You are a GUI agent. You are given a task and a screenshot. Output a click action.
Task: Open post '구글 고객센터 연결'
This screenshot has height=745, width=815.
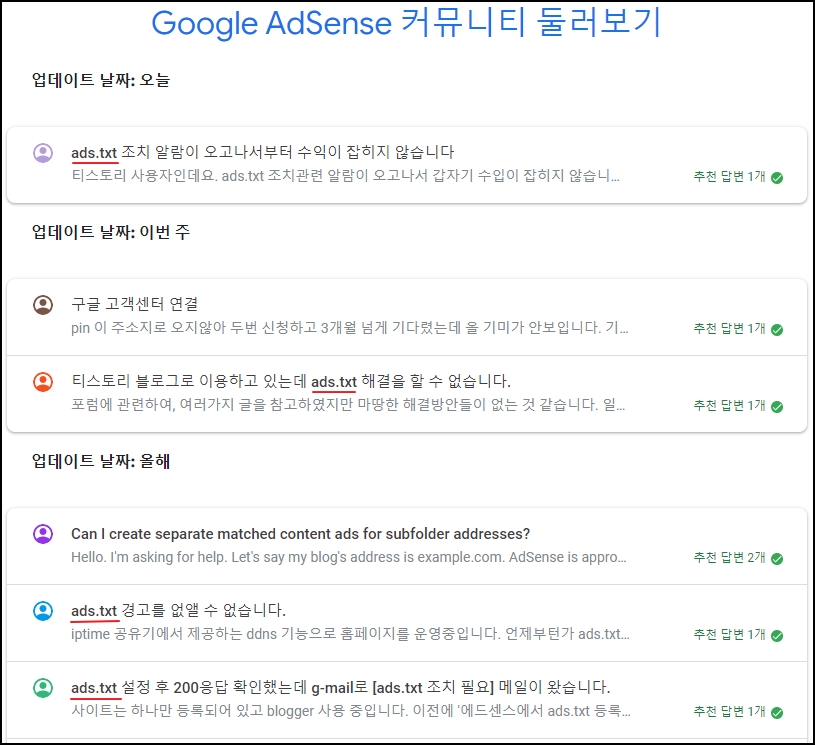(135, 304)
